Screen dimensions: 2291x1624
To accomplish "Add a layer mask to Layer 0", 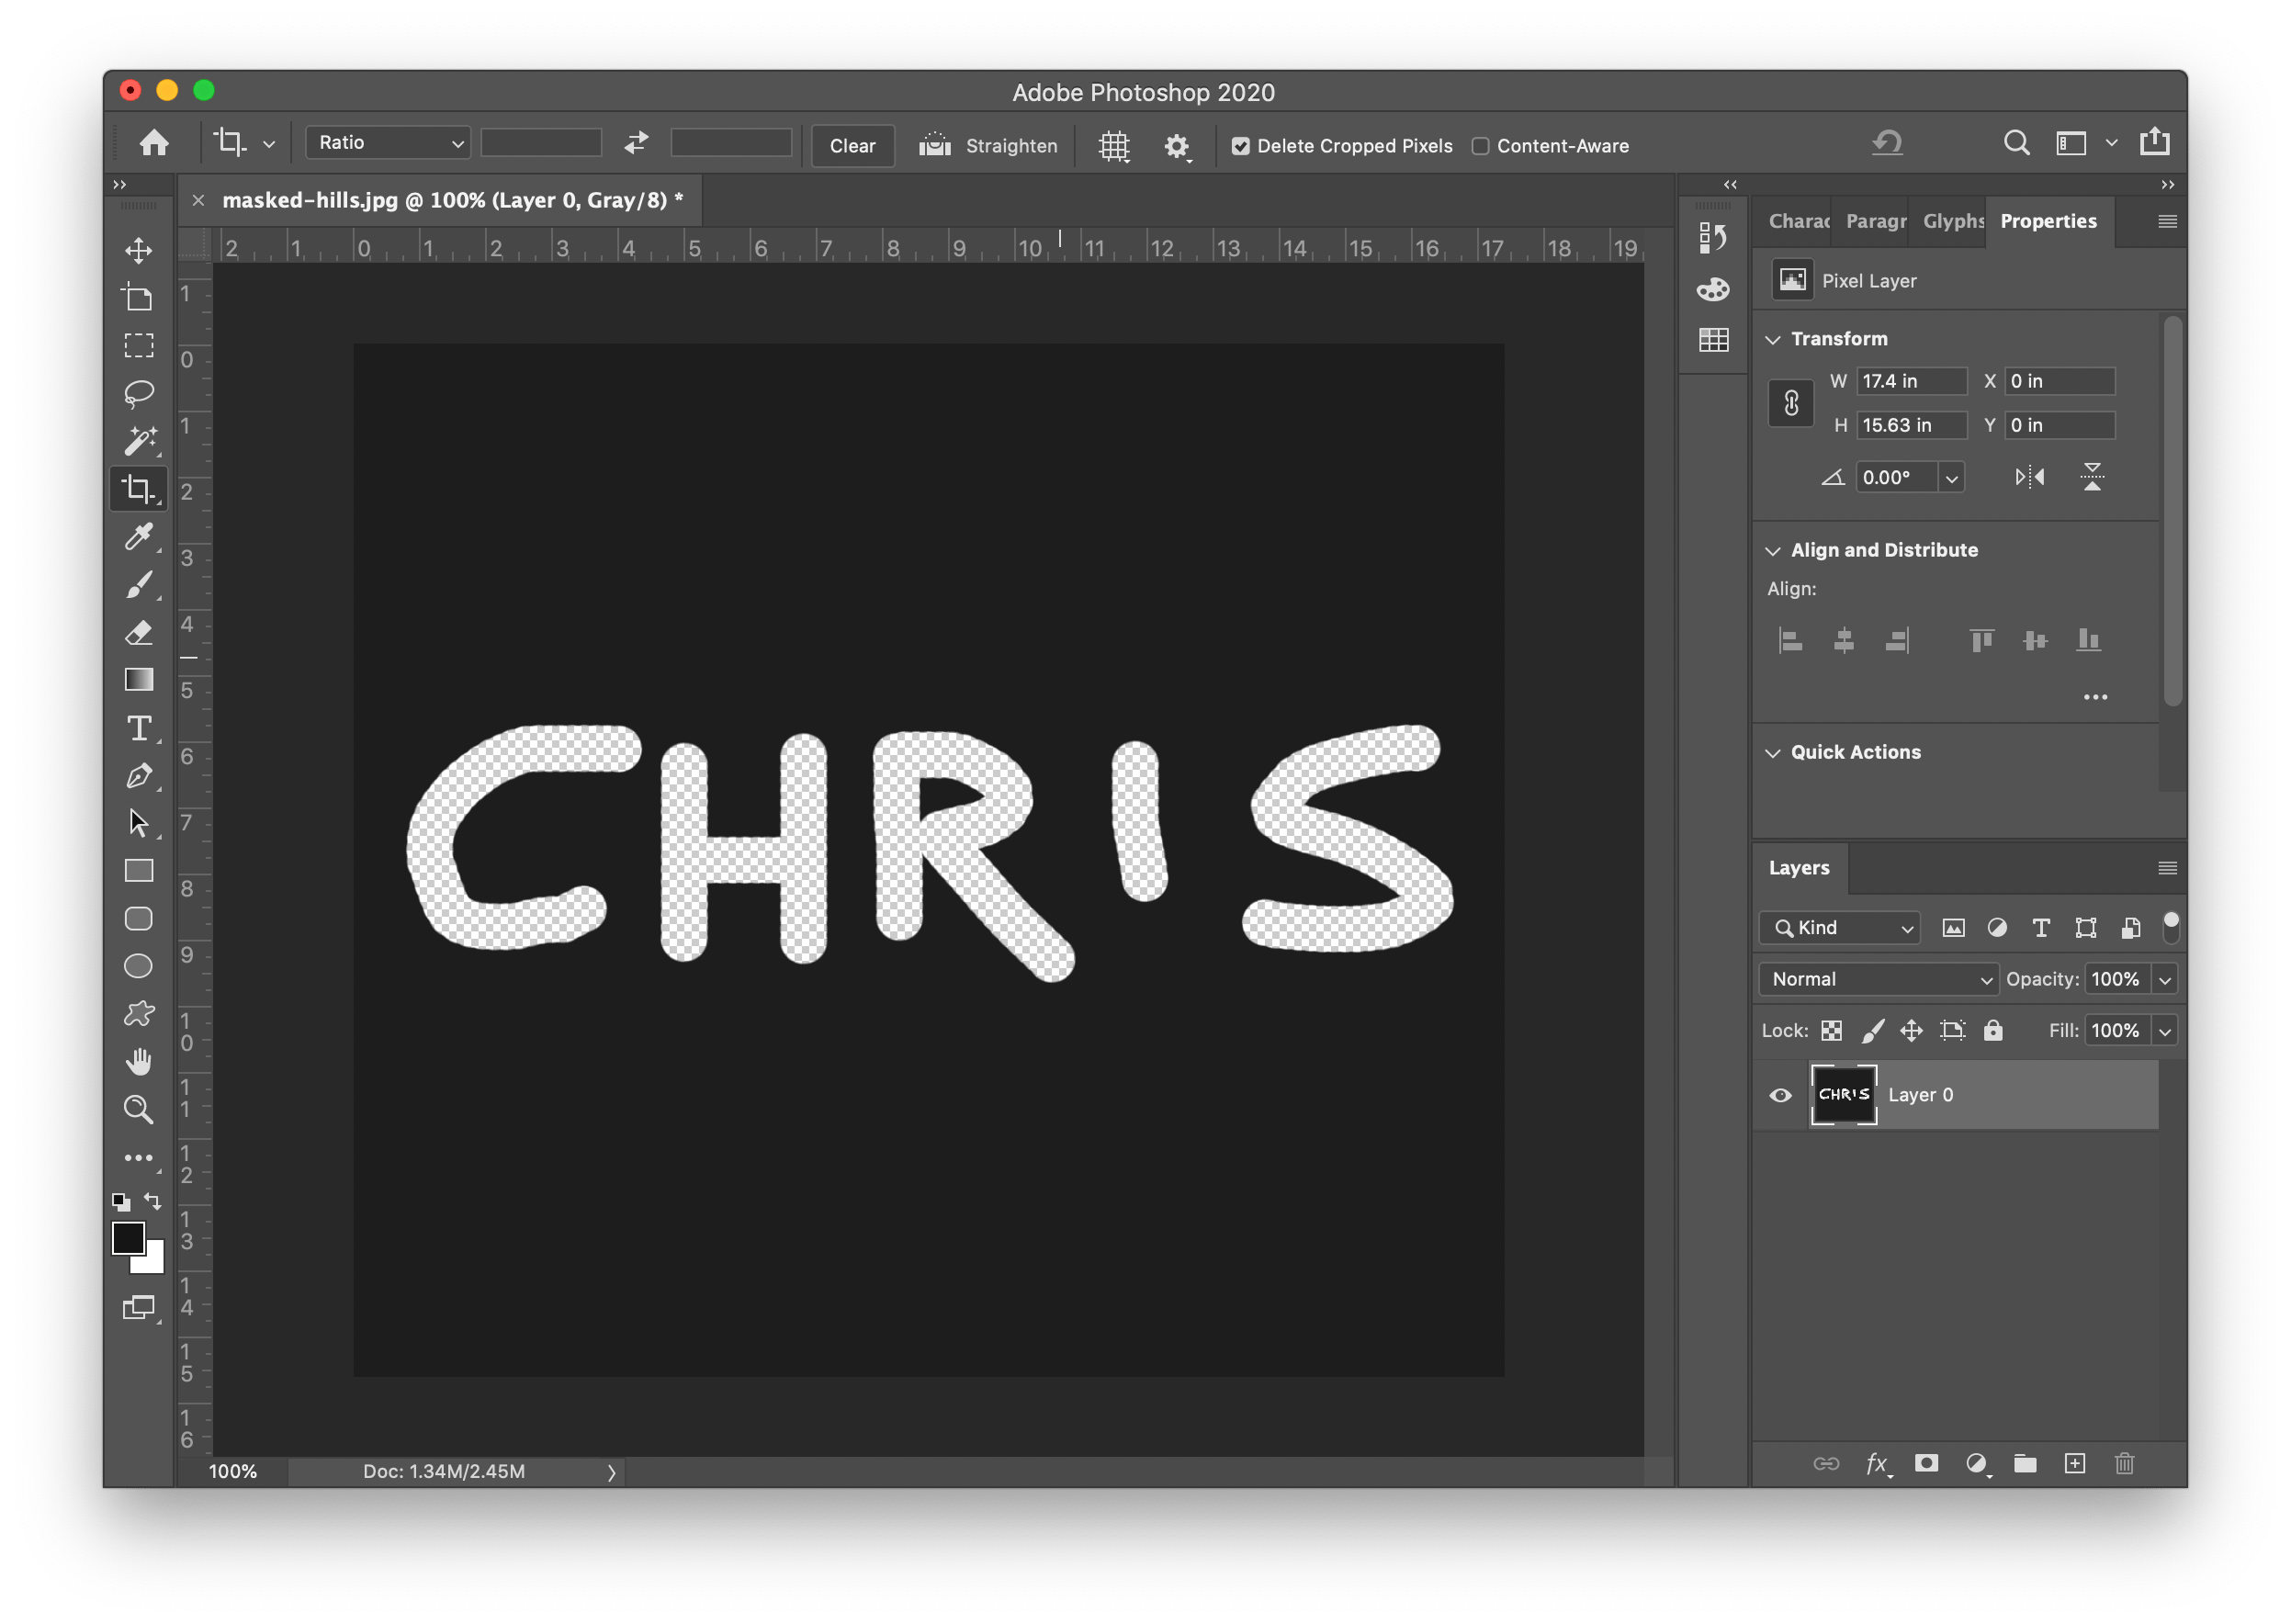I will 1926,1464.
